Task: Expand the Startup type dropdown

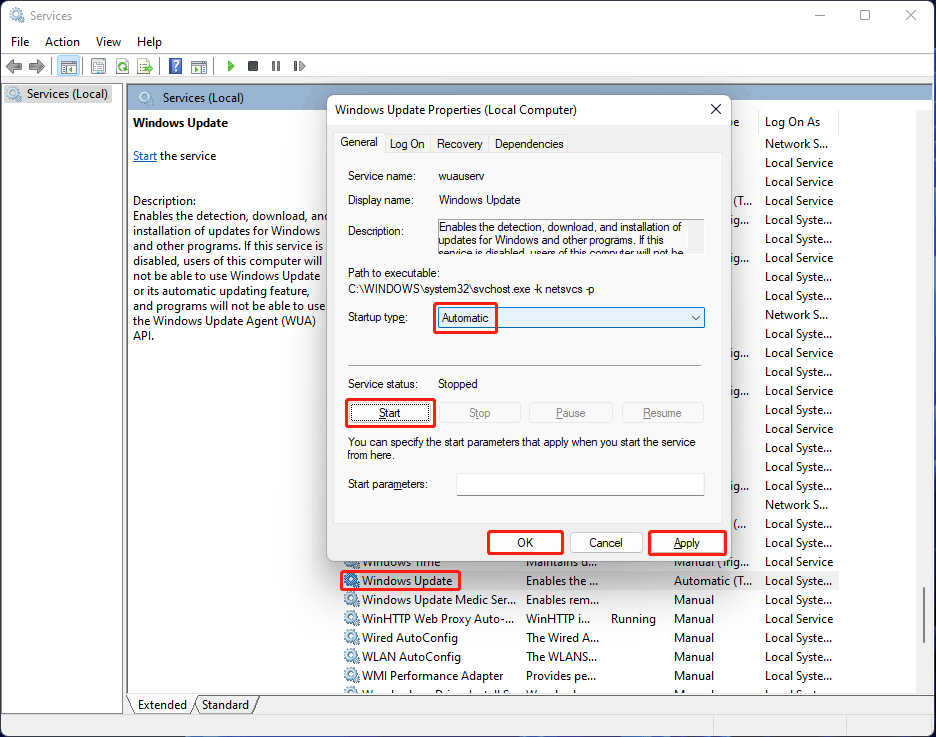Action: click(695, 318)
